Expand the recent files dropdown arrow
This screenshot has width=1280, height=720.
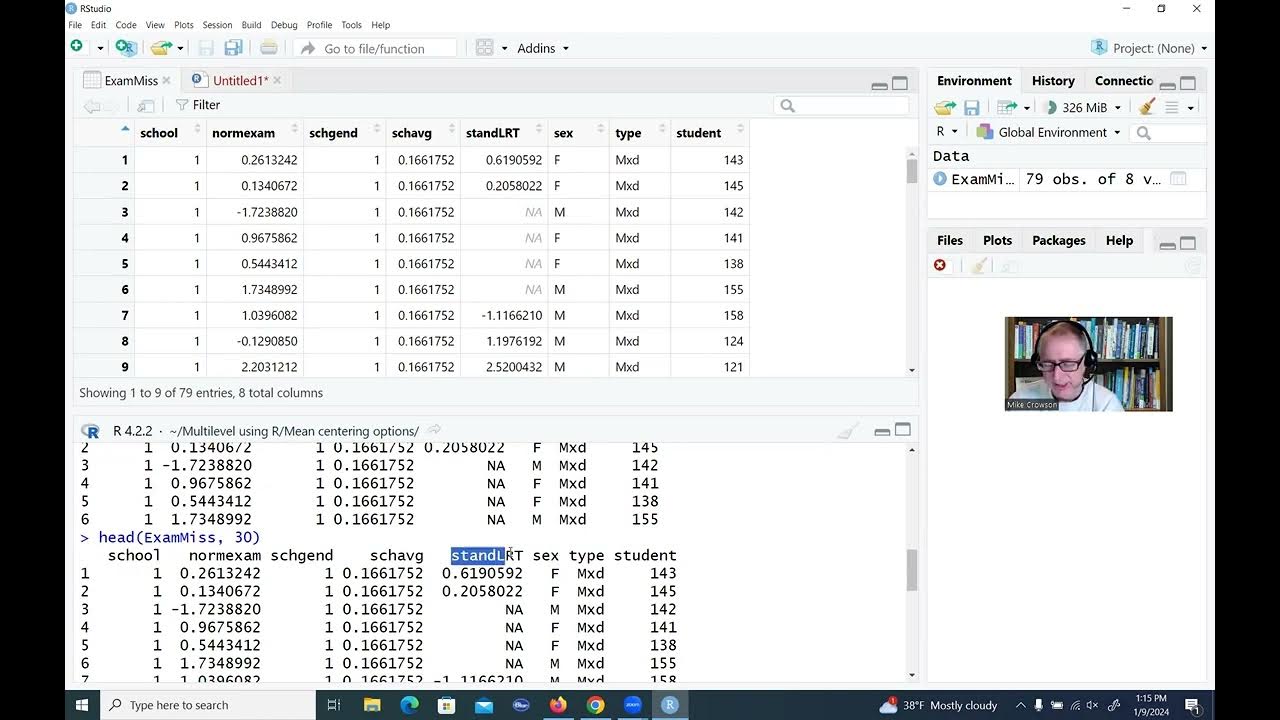pyautogui.click(x=180, y=48)
